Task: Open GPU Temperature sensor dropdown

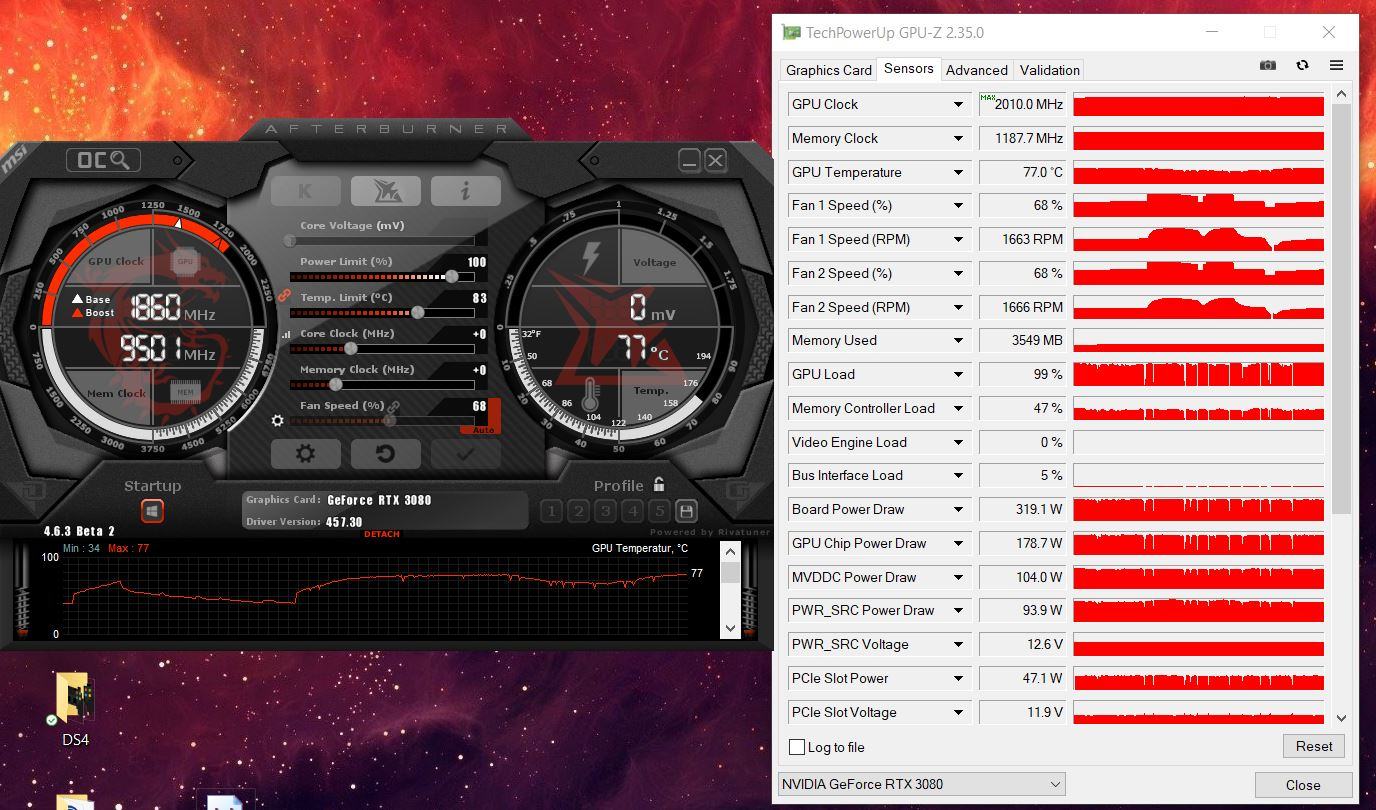Action: coord(958,172)
